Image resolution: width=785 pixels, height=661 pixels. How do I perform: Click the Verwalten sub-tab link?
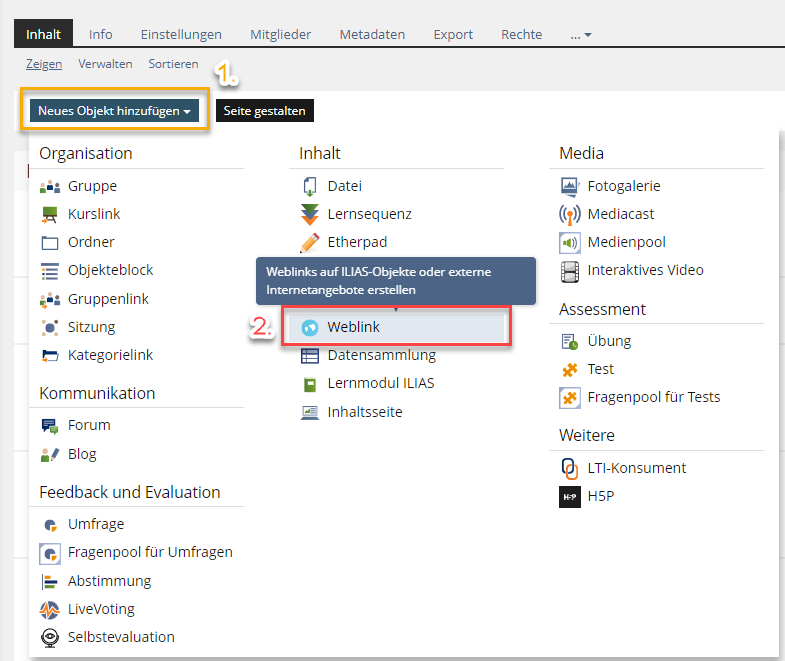pos(105,64)
